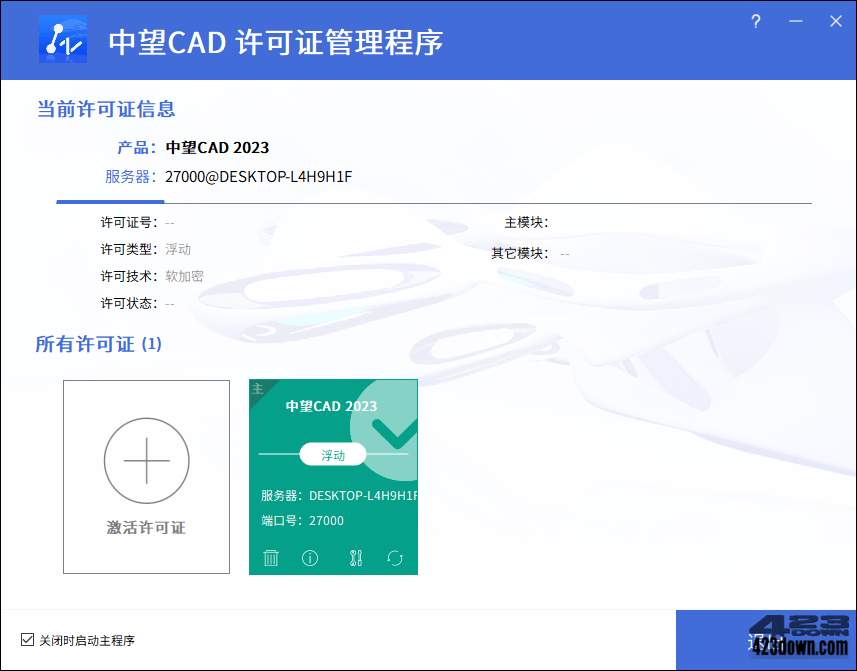
Task: Open help with the question mark icon
Action: [755, 21]
